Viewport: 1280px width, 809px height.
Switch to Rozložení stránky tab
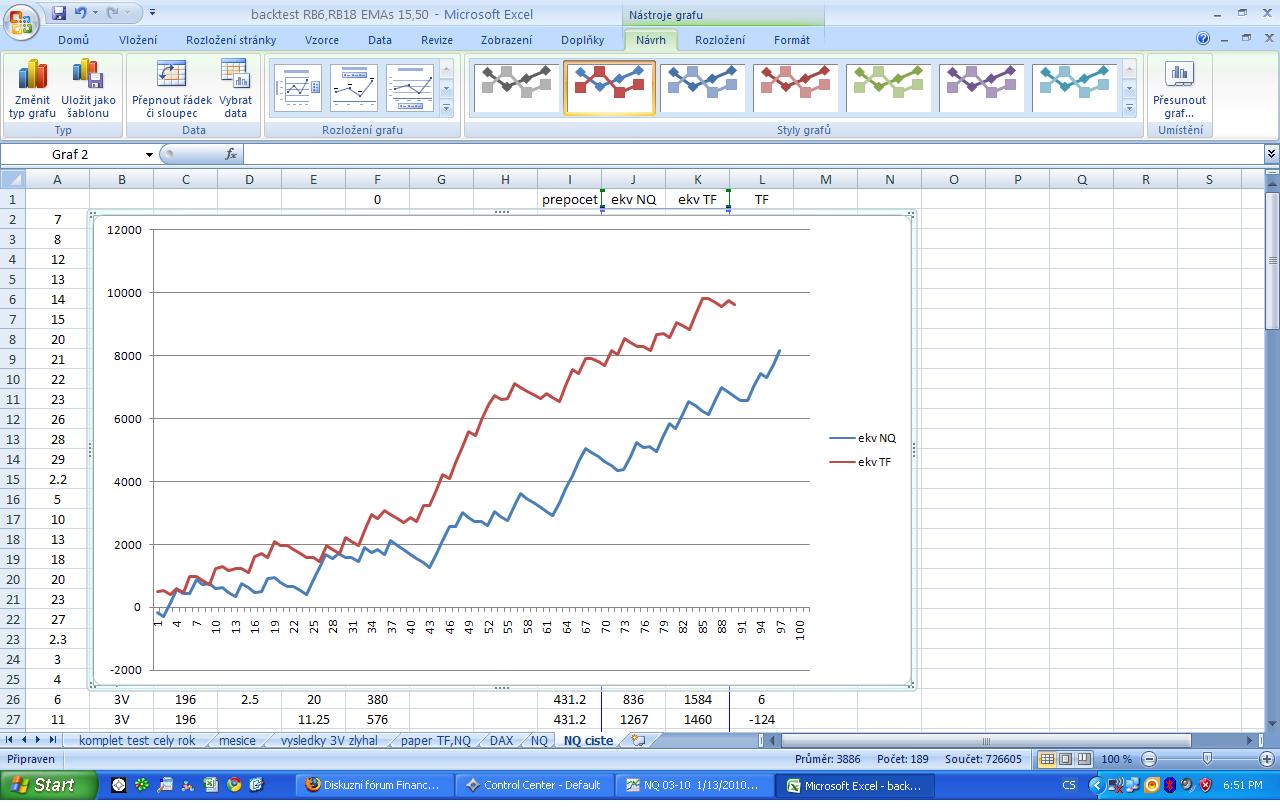click(231, 40)
